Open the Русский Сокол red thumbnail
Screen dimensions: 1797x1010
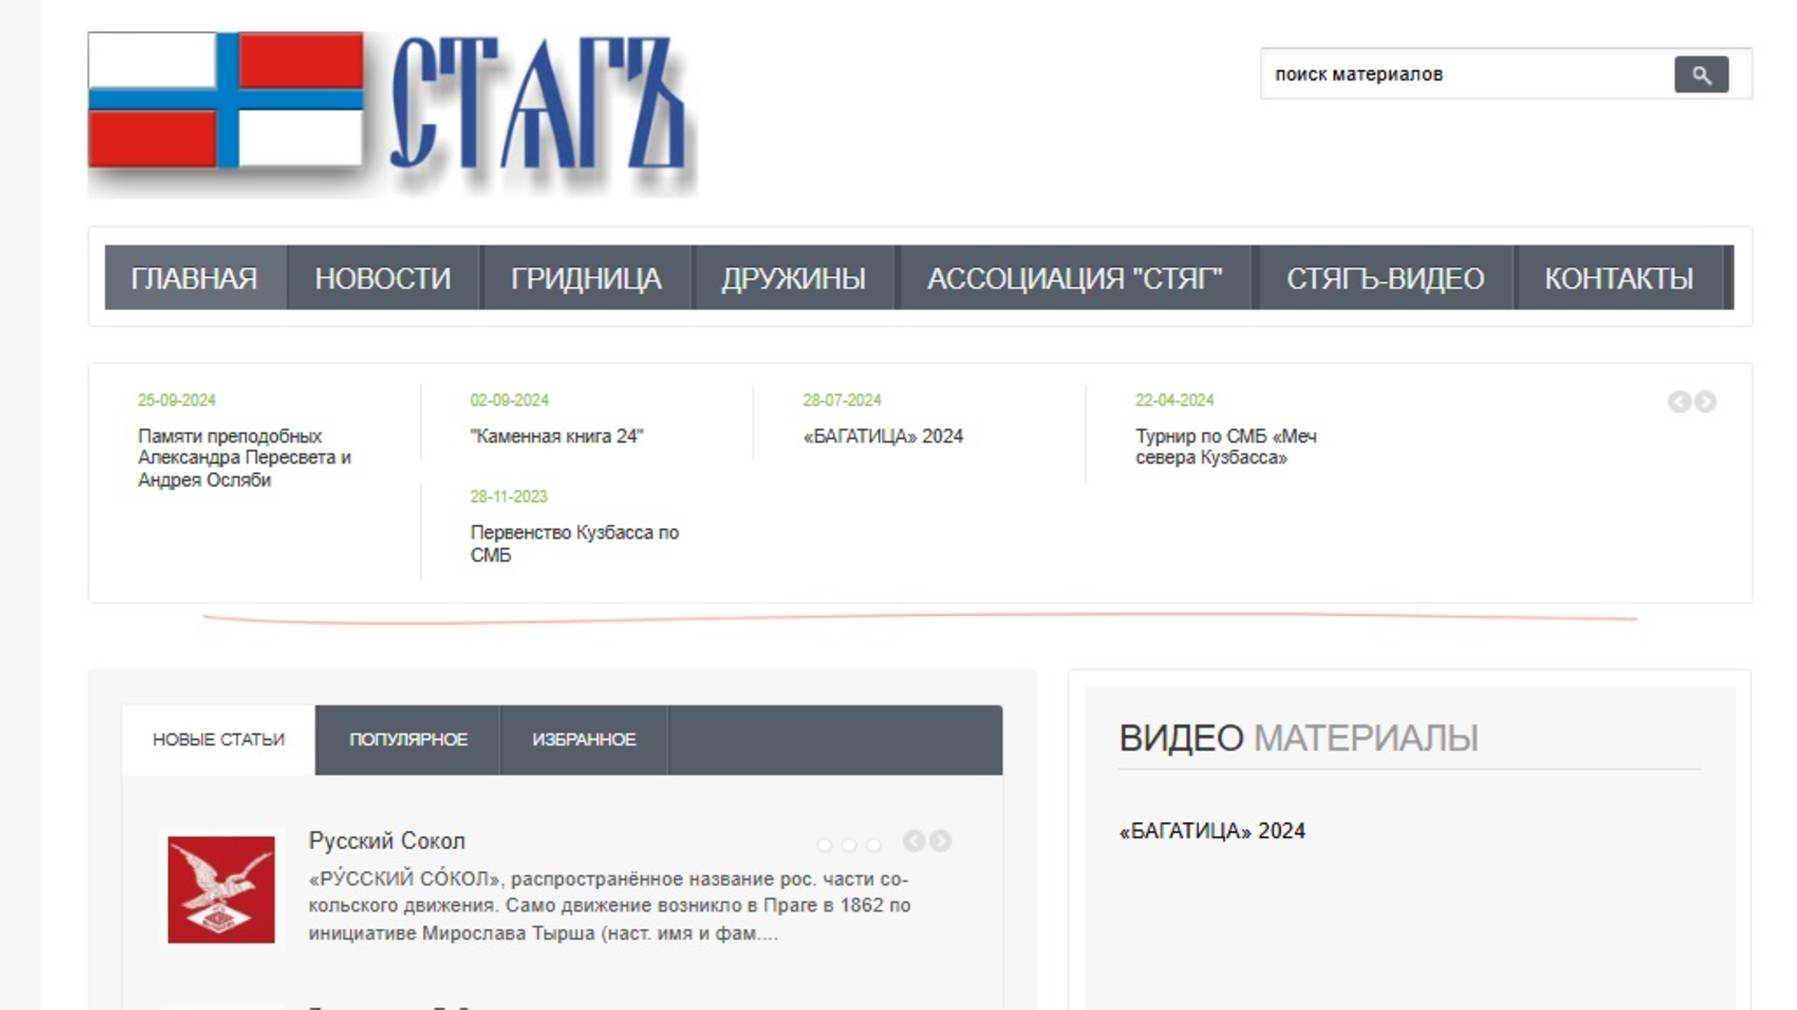[221, 889]
